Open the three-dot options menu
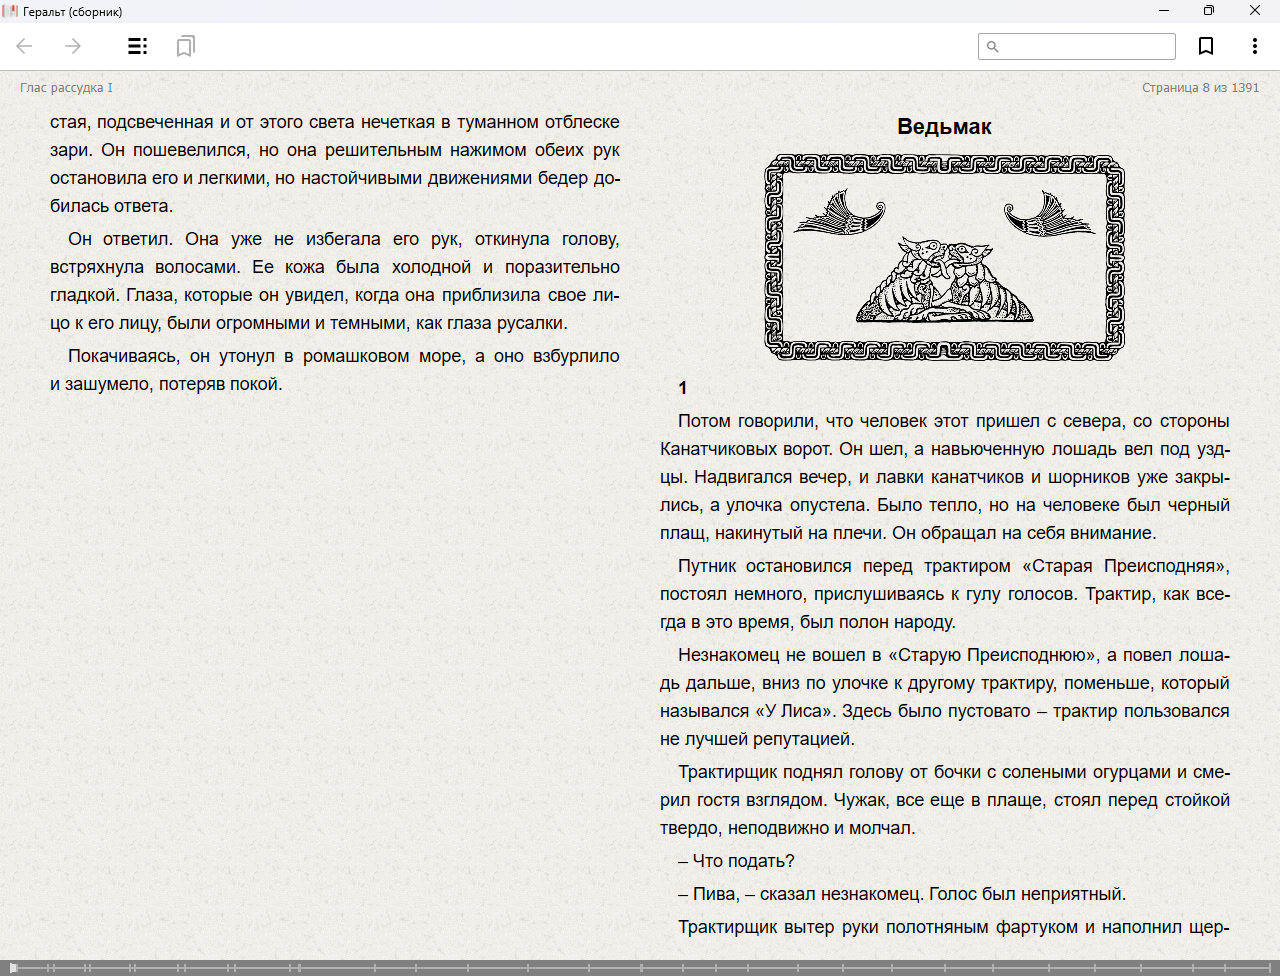Viewport: 1280px width, 976px height. pyautogui.click(x=1254, y=46)
